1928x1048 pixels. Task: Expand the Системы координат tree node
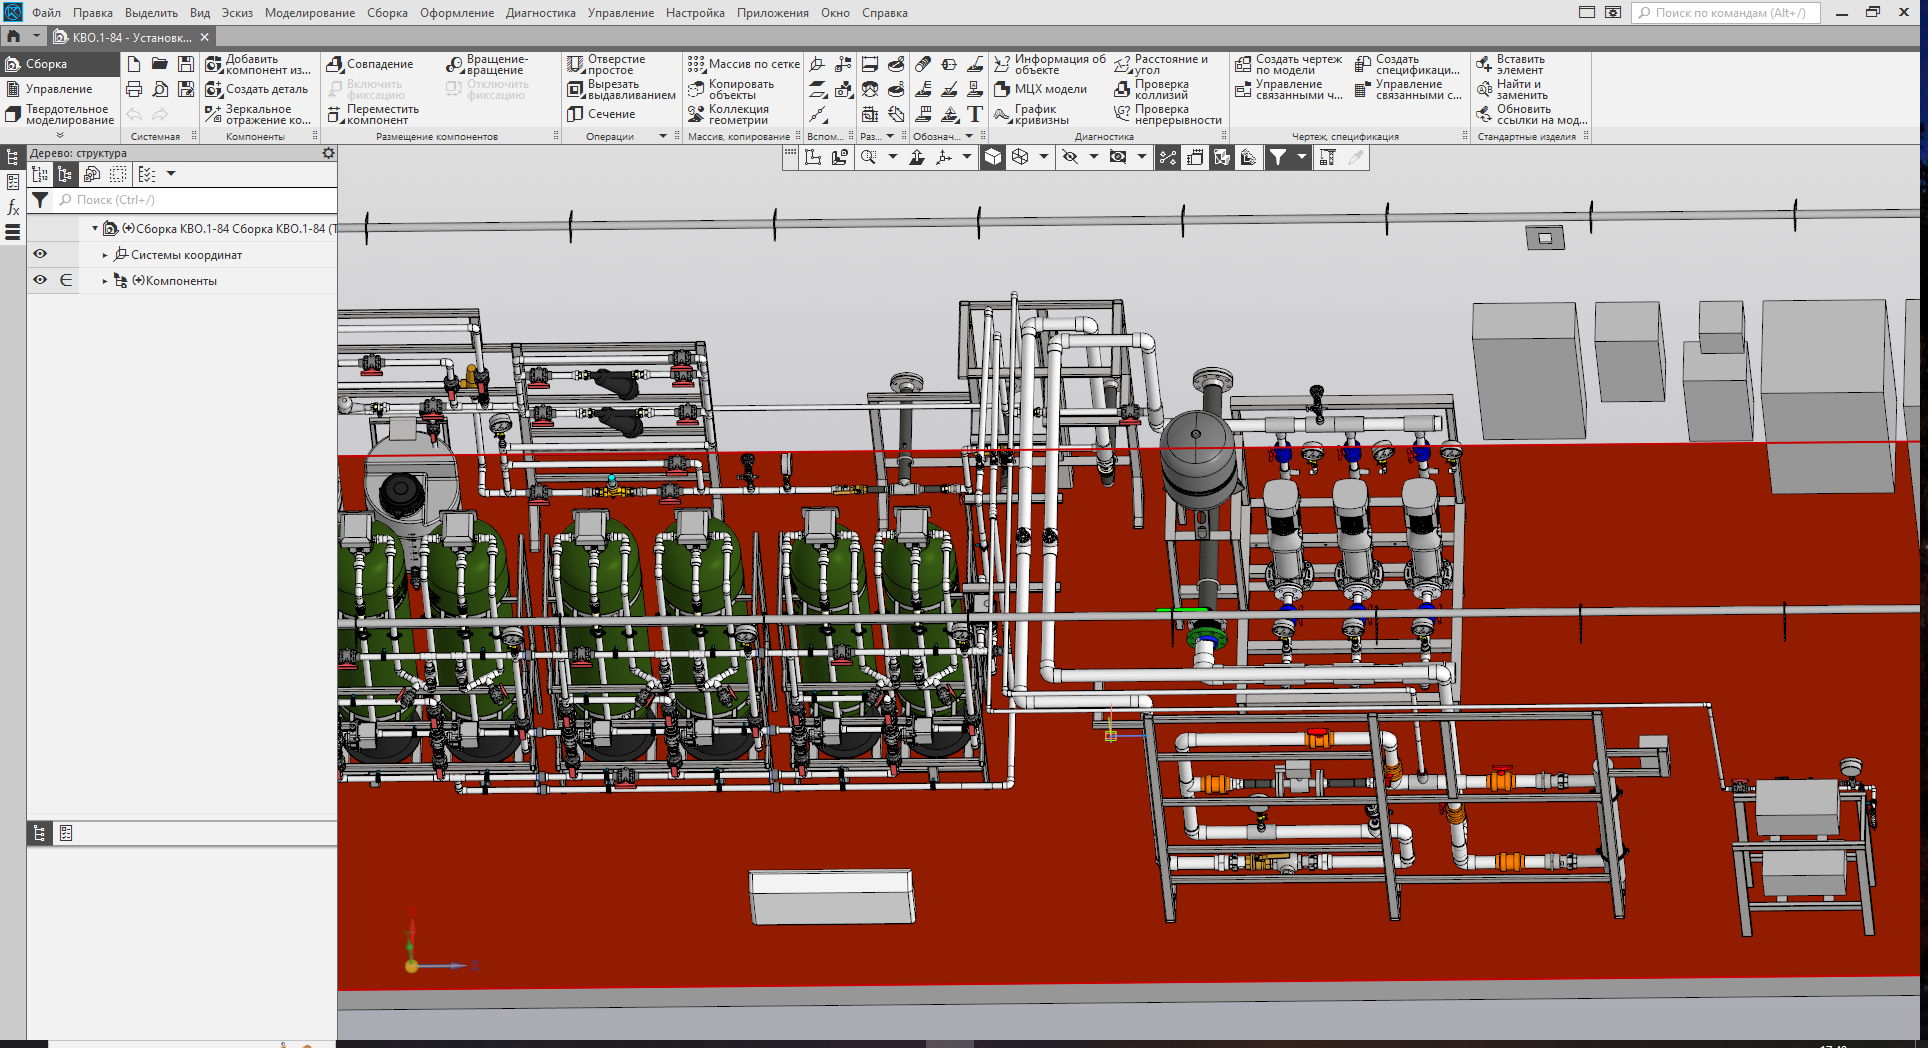(x=105, y=256)
